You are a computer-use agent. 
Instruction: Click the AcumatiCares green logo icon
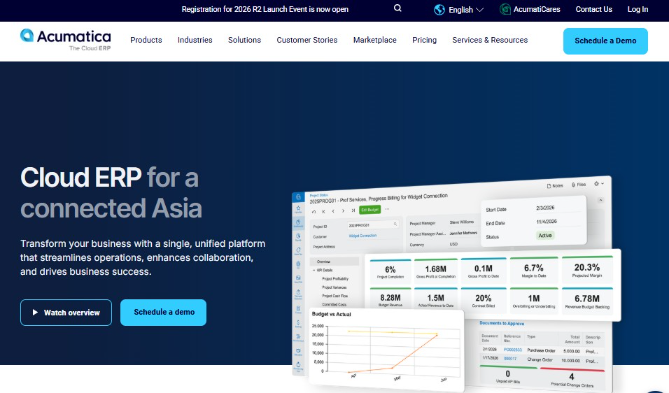tap(505, 9)
